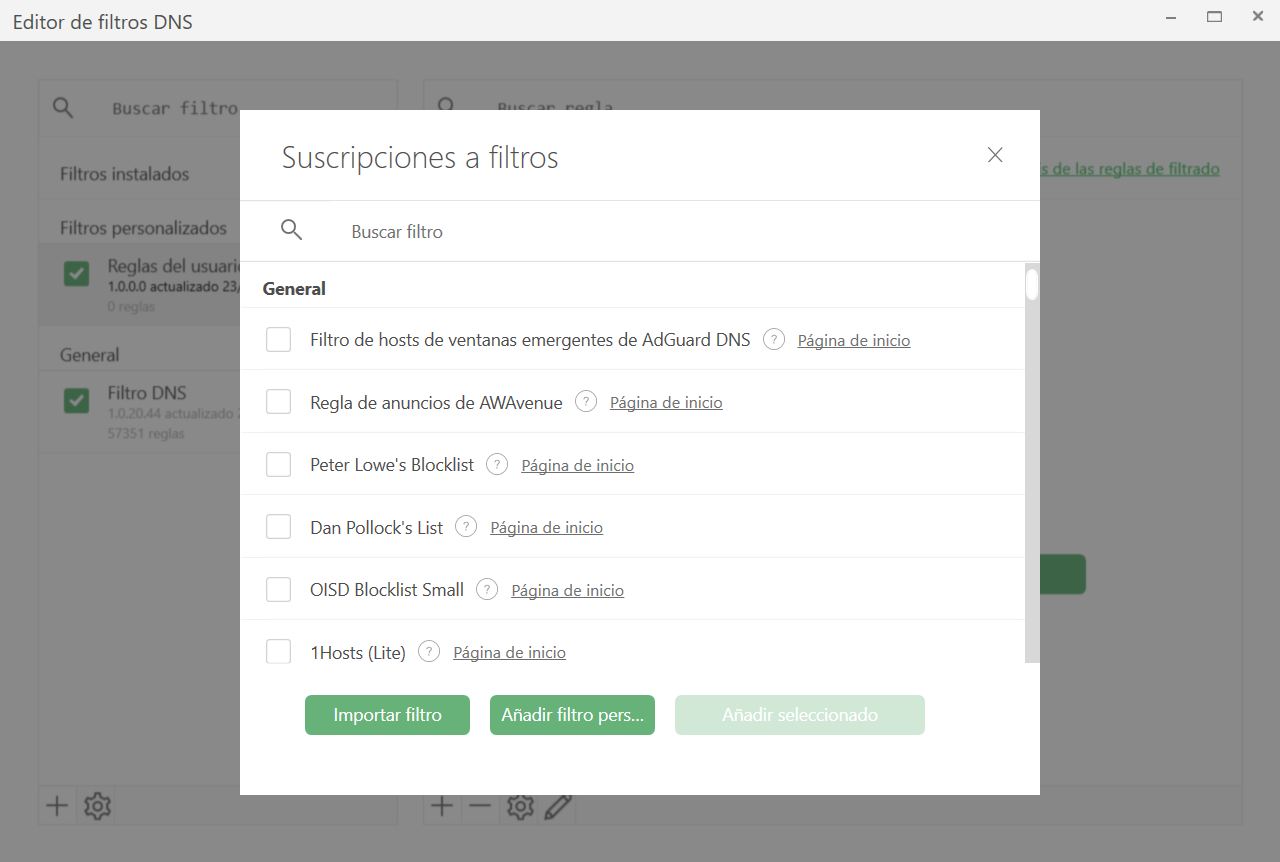The image size is (1280, 862).
Task: Add rule with right panel plus icon
Action: pyautogui.click(x=441, y=805)
